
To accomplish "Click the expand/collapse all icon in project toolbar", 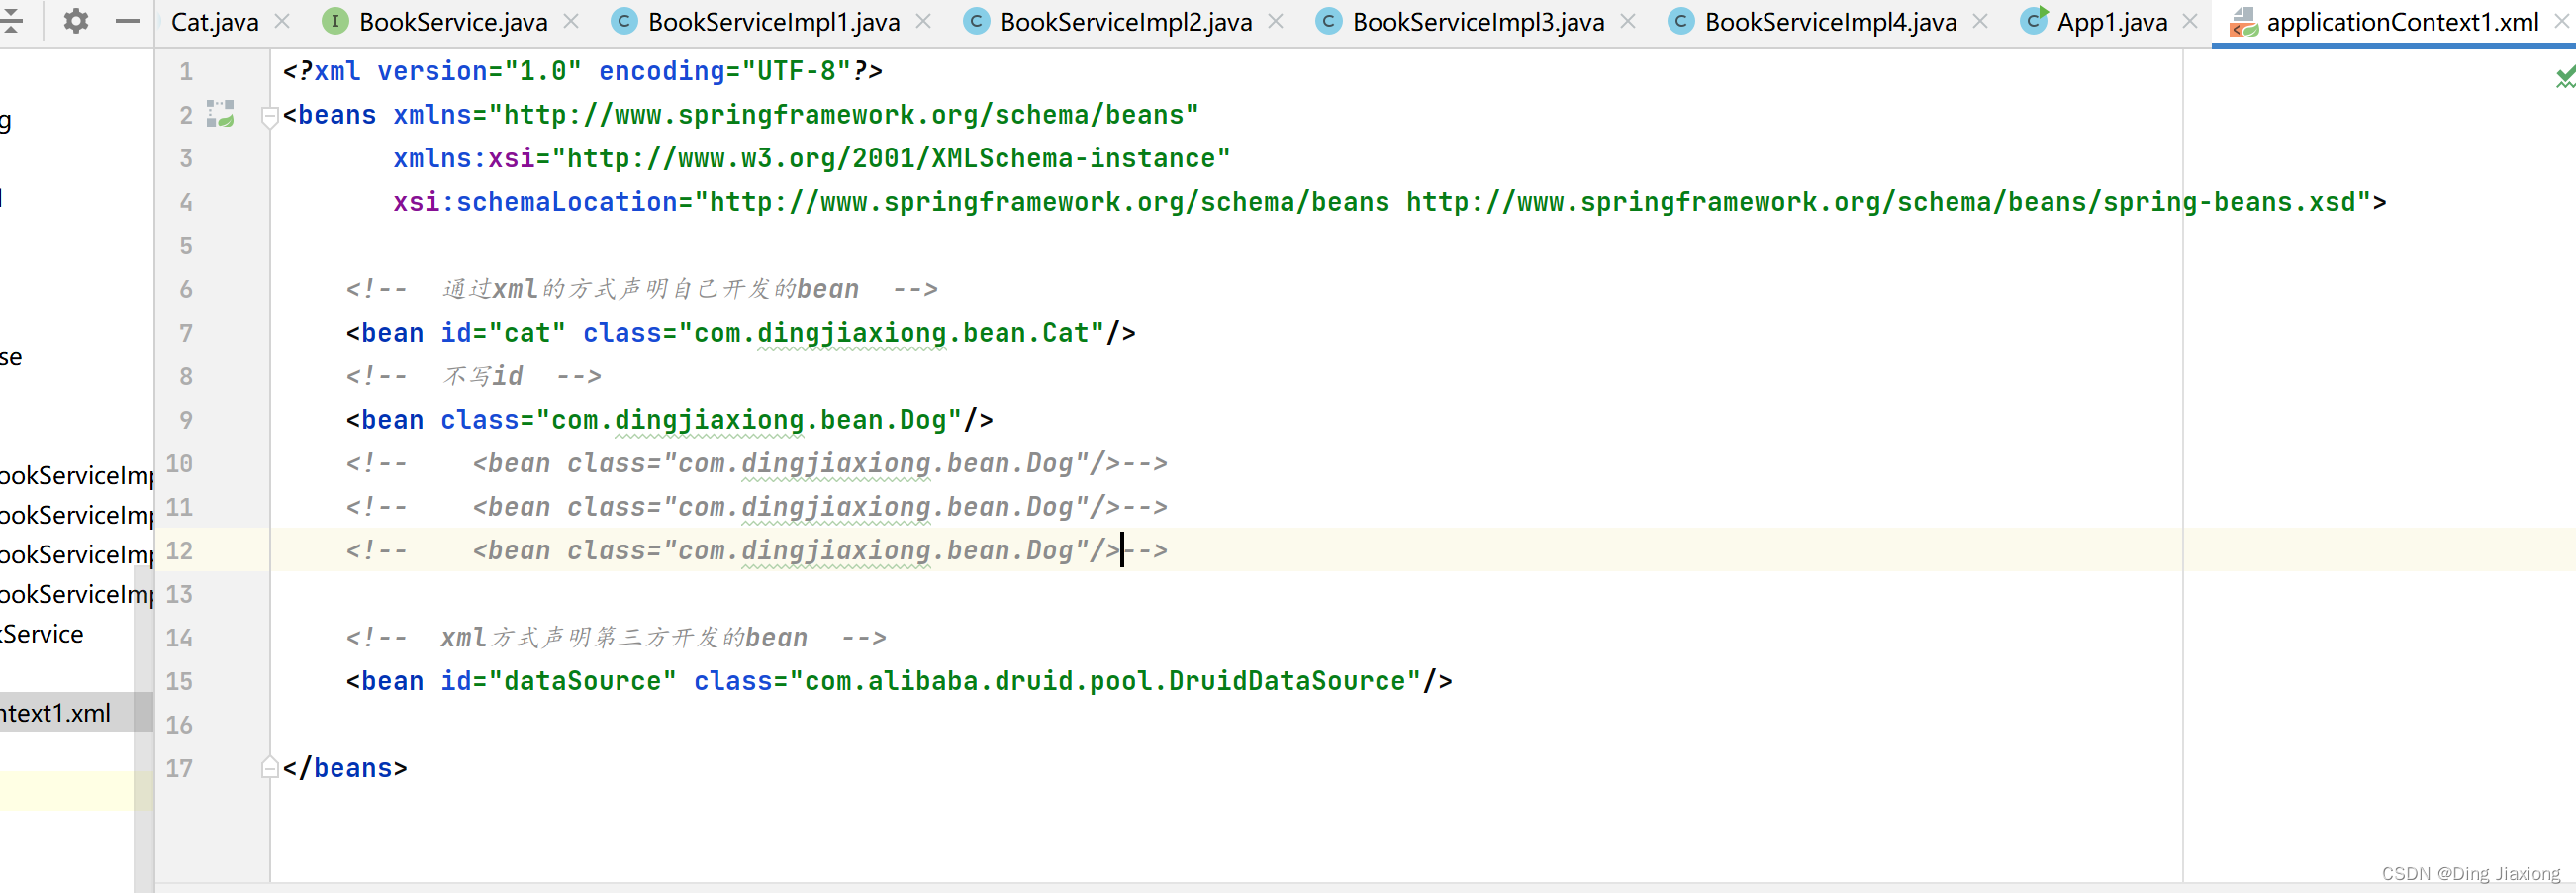I will (10, 20).
